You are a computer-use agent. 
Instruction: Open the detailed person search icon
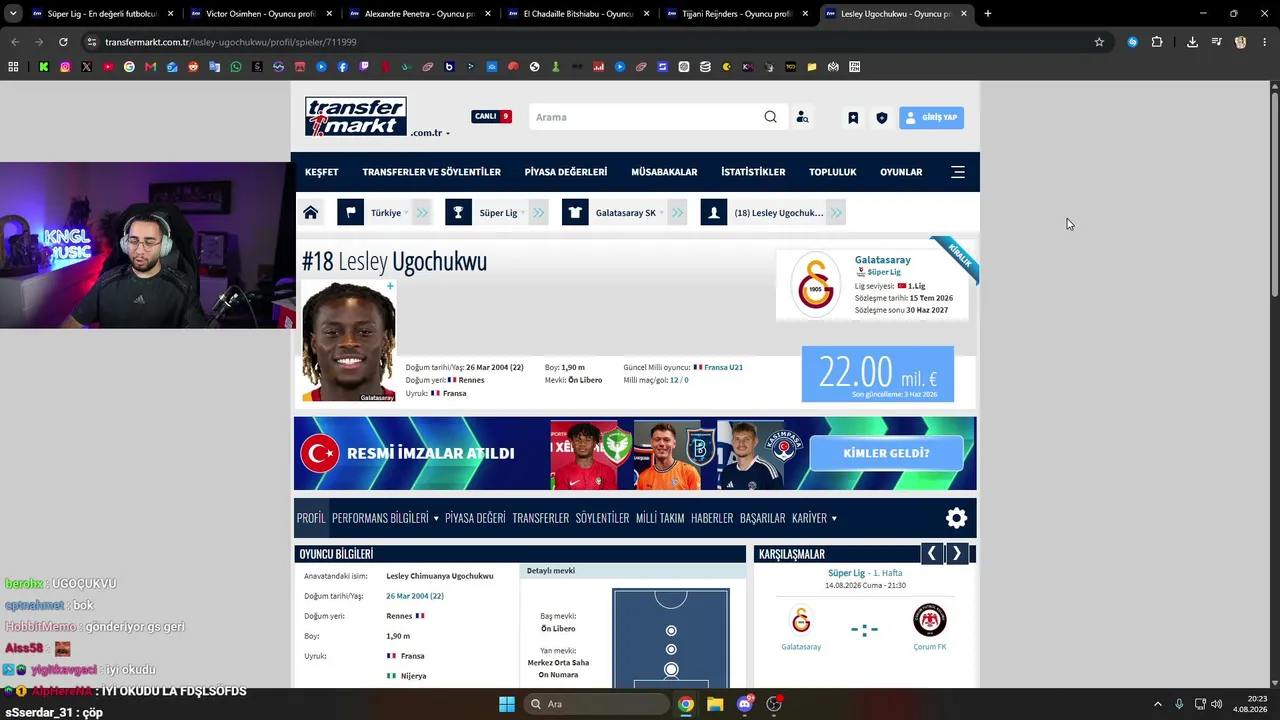point(802,117)
